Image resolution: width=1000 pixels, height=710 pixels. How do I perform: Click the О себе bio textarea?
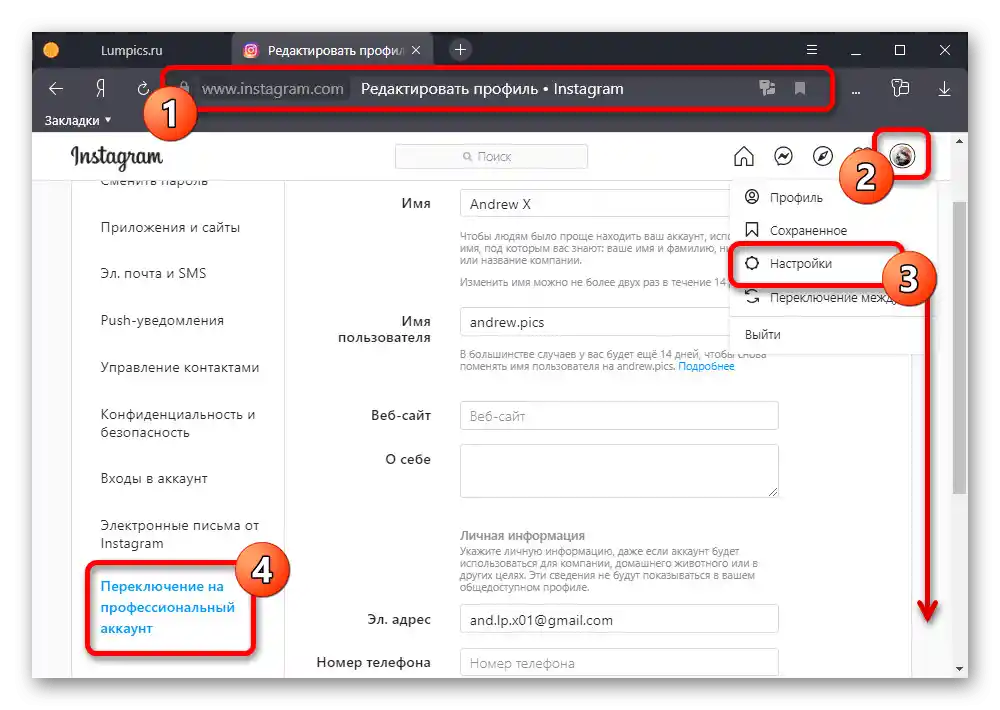point(619,471)
